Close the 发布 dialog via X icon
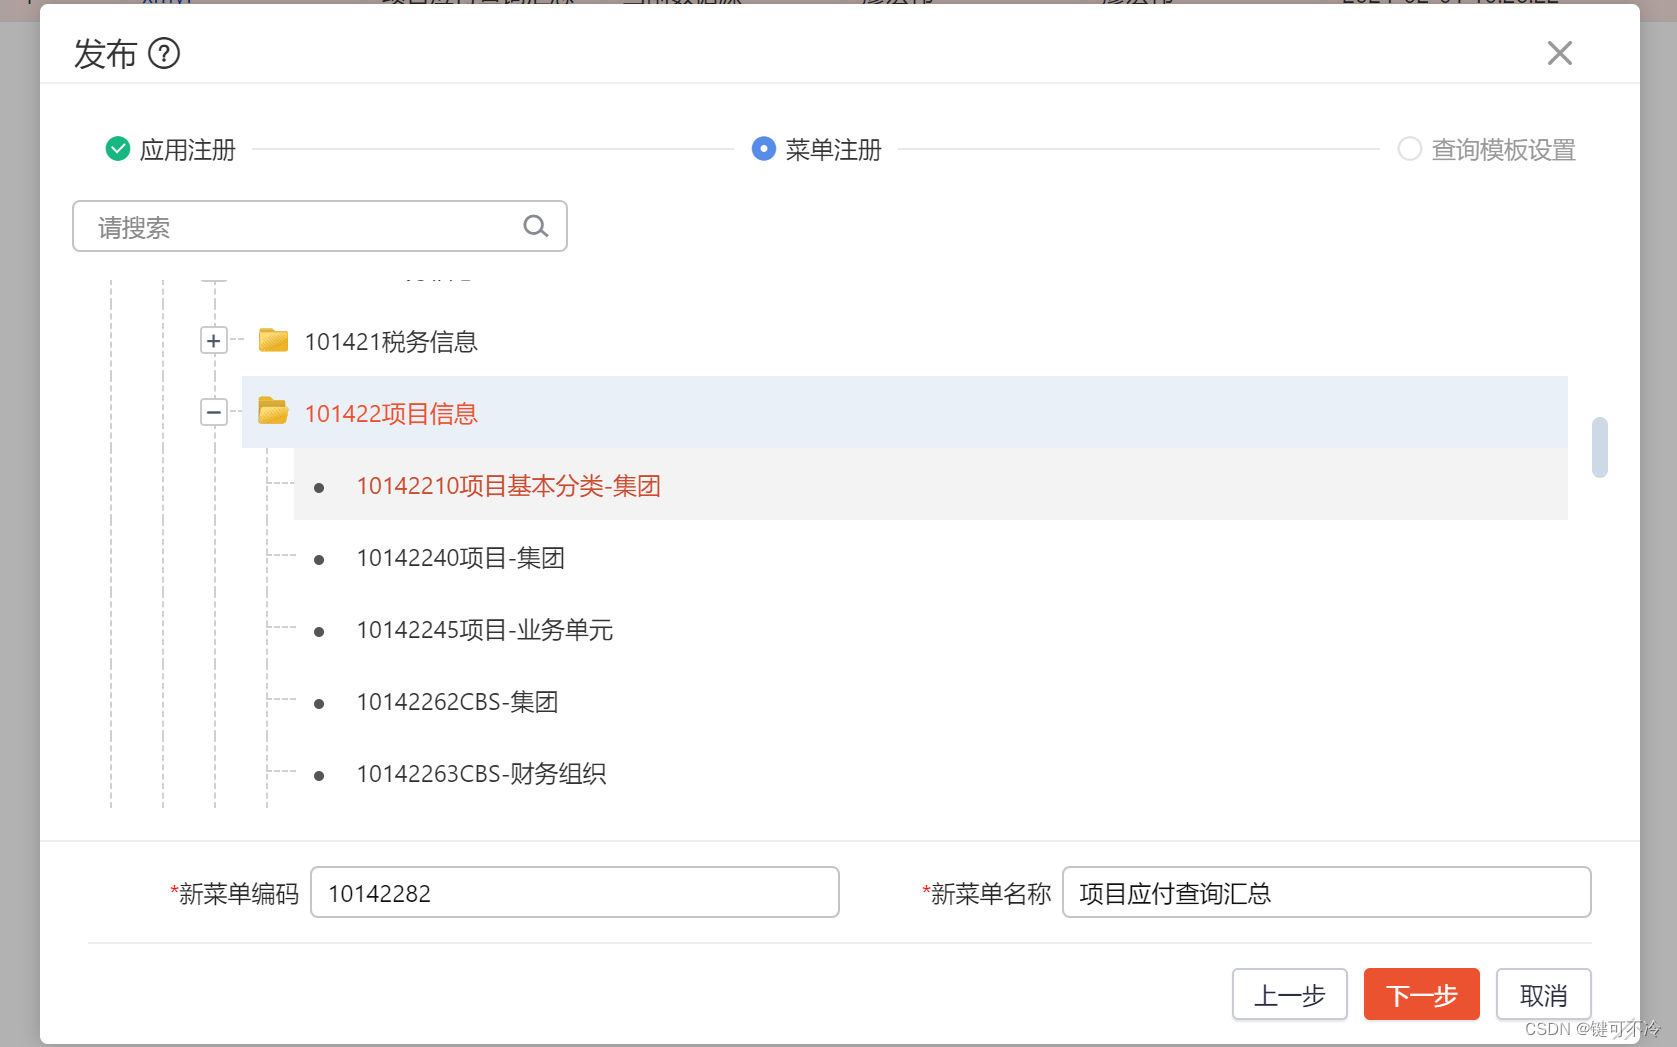 coord(1559,53)
